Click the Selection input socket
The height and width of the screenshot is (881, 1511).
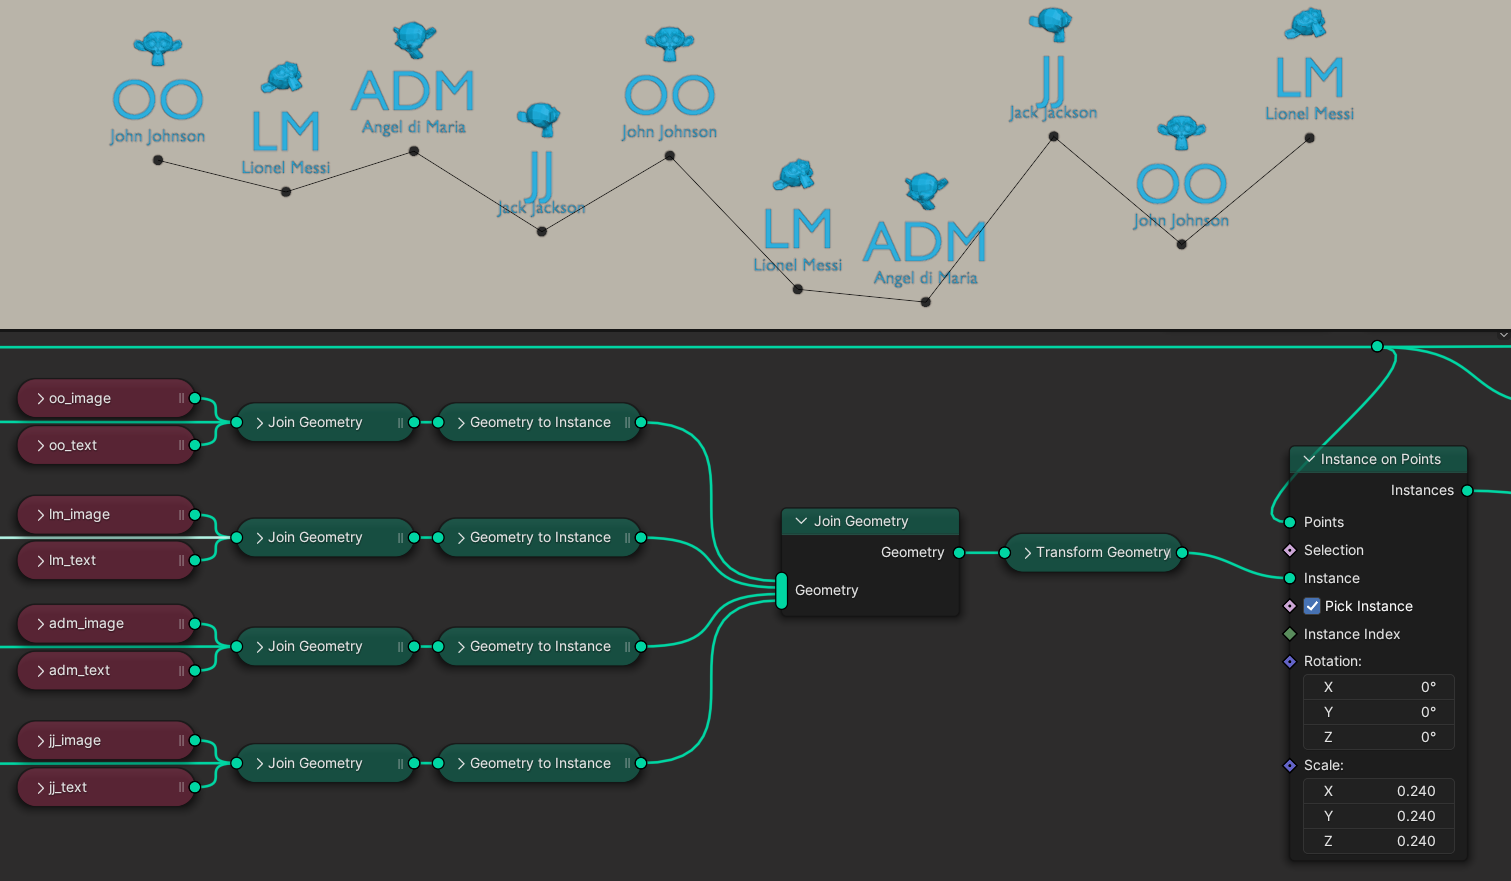[x=1290, y=550]
